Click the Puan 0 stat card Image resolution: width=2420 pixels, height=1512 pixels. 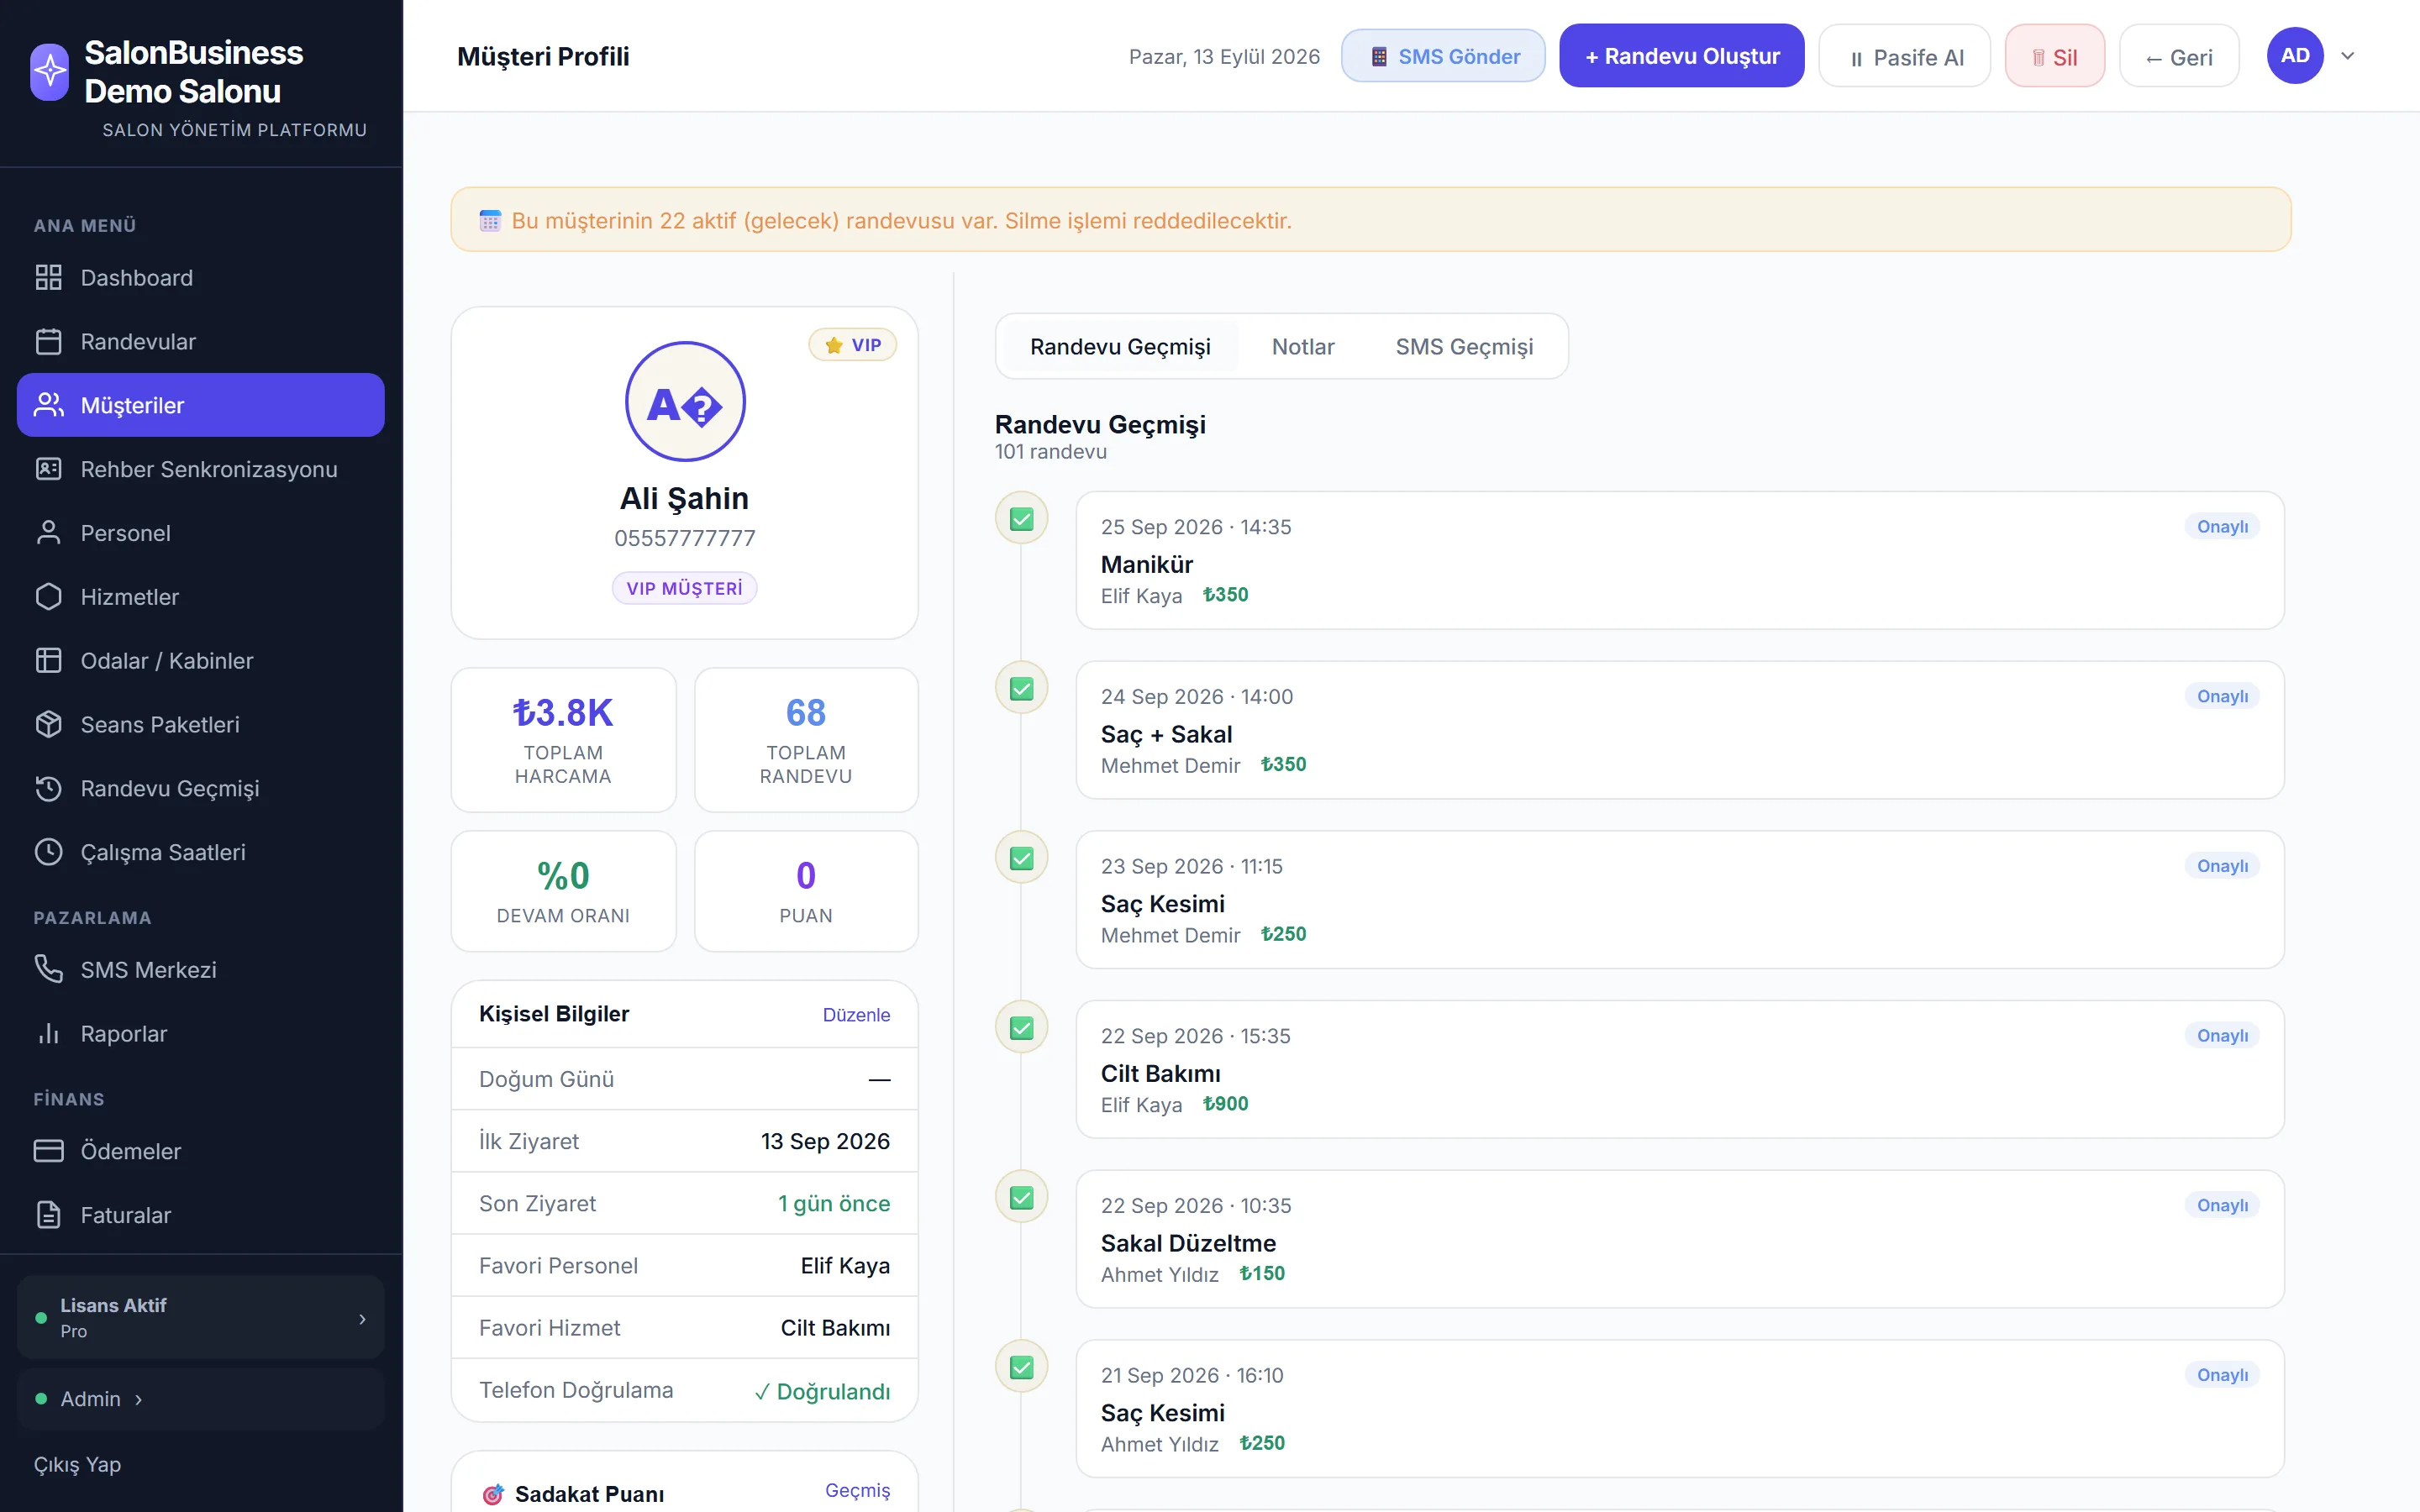(x=806, y=891)
